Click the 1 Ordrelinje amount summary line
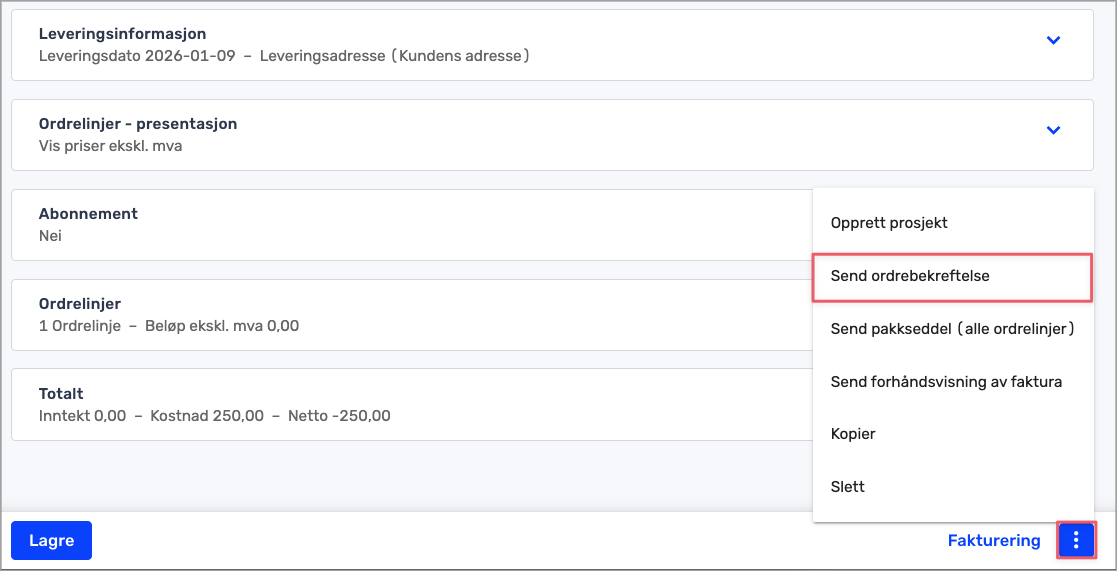The height and width of the screenshot is (571, 1117). pos(168,326)
